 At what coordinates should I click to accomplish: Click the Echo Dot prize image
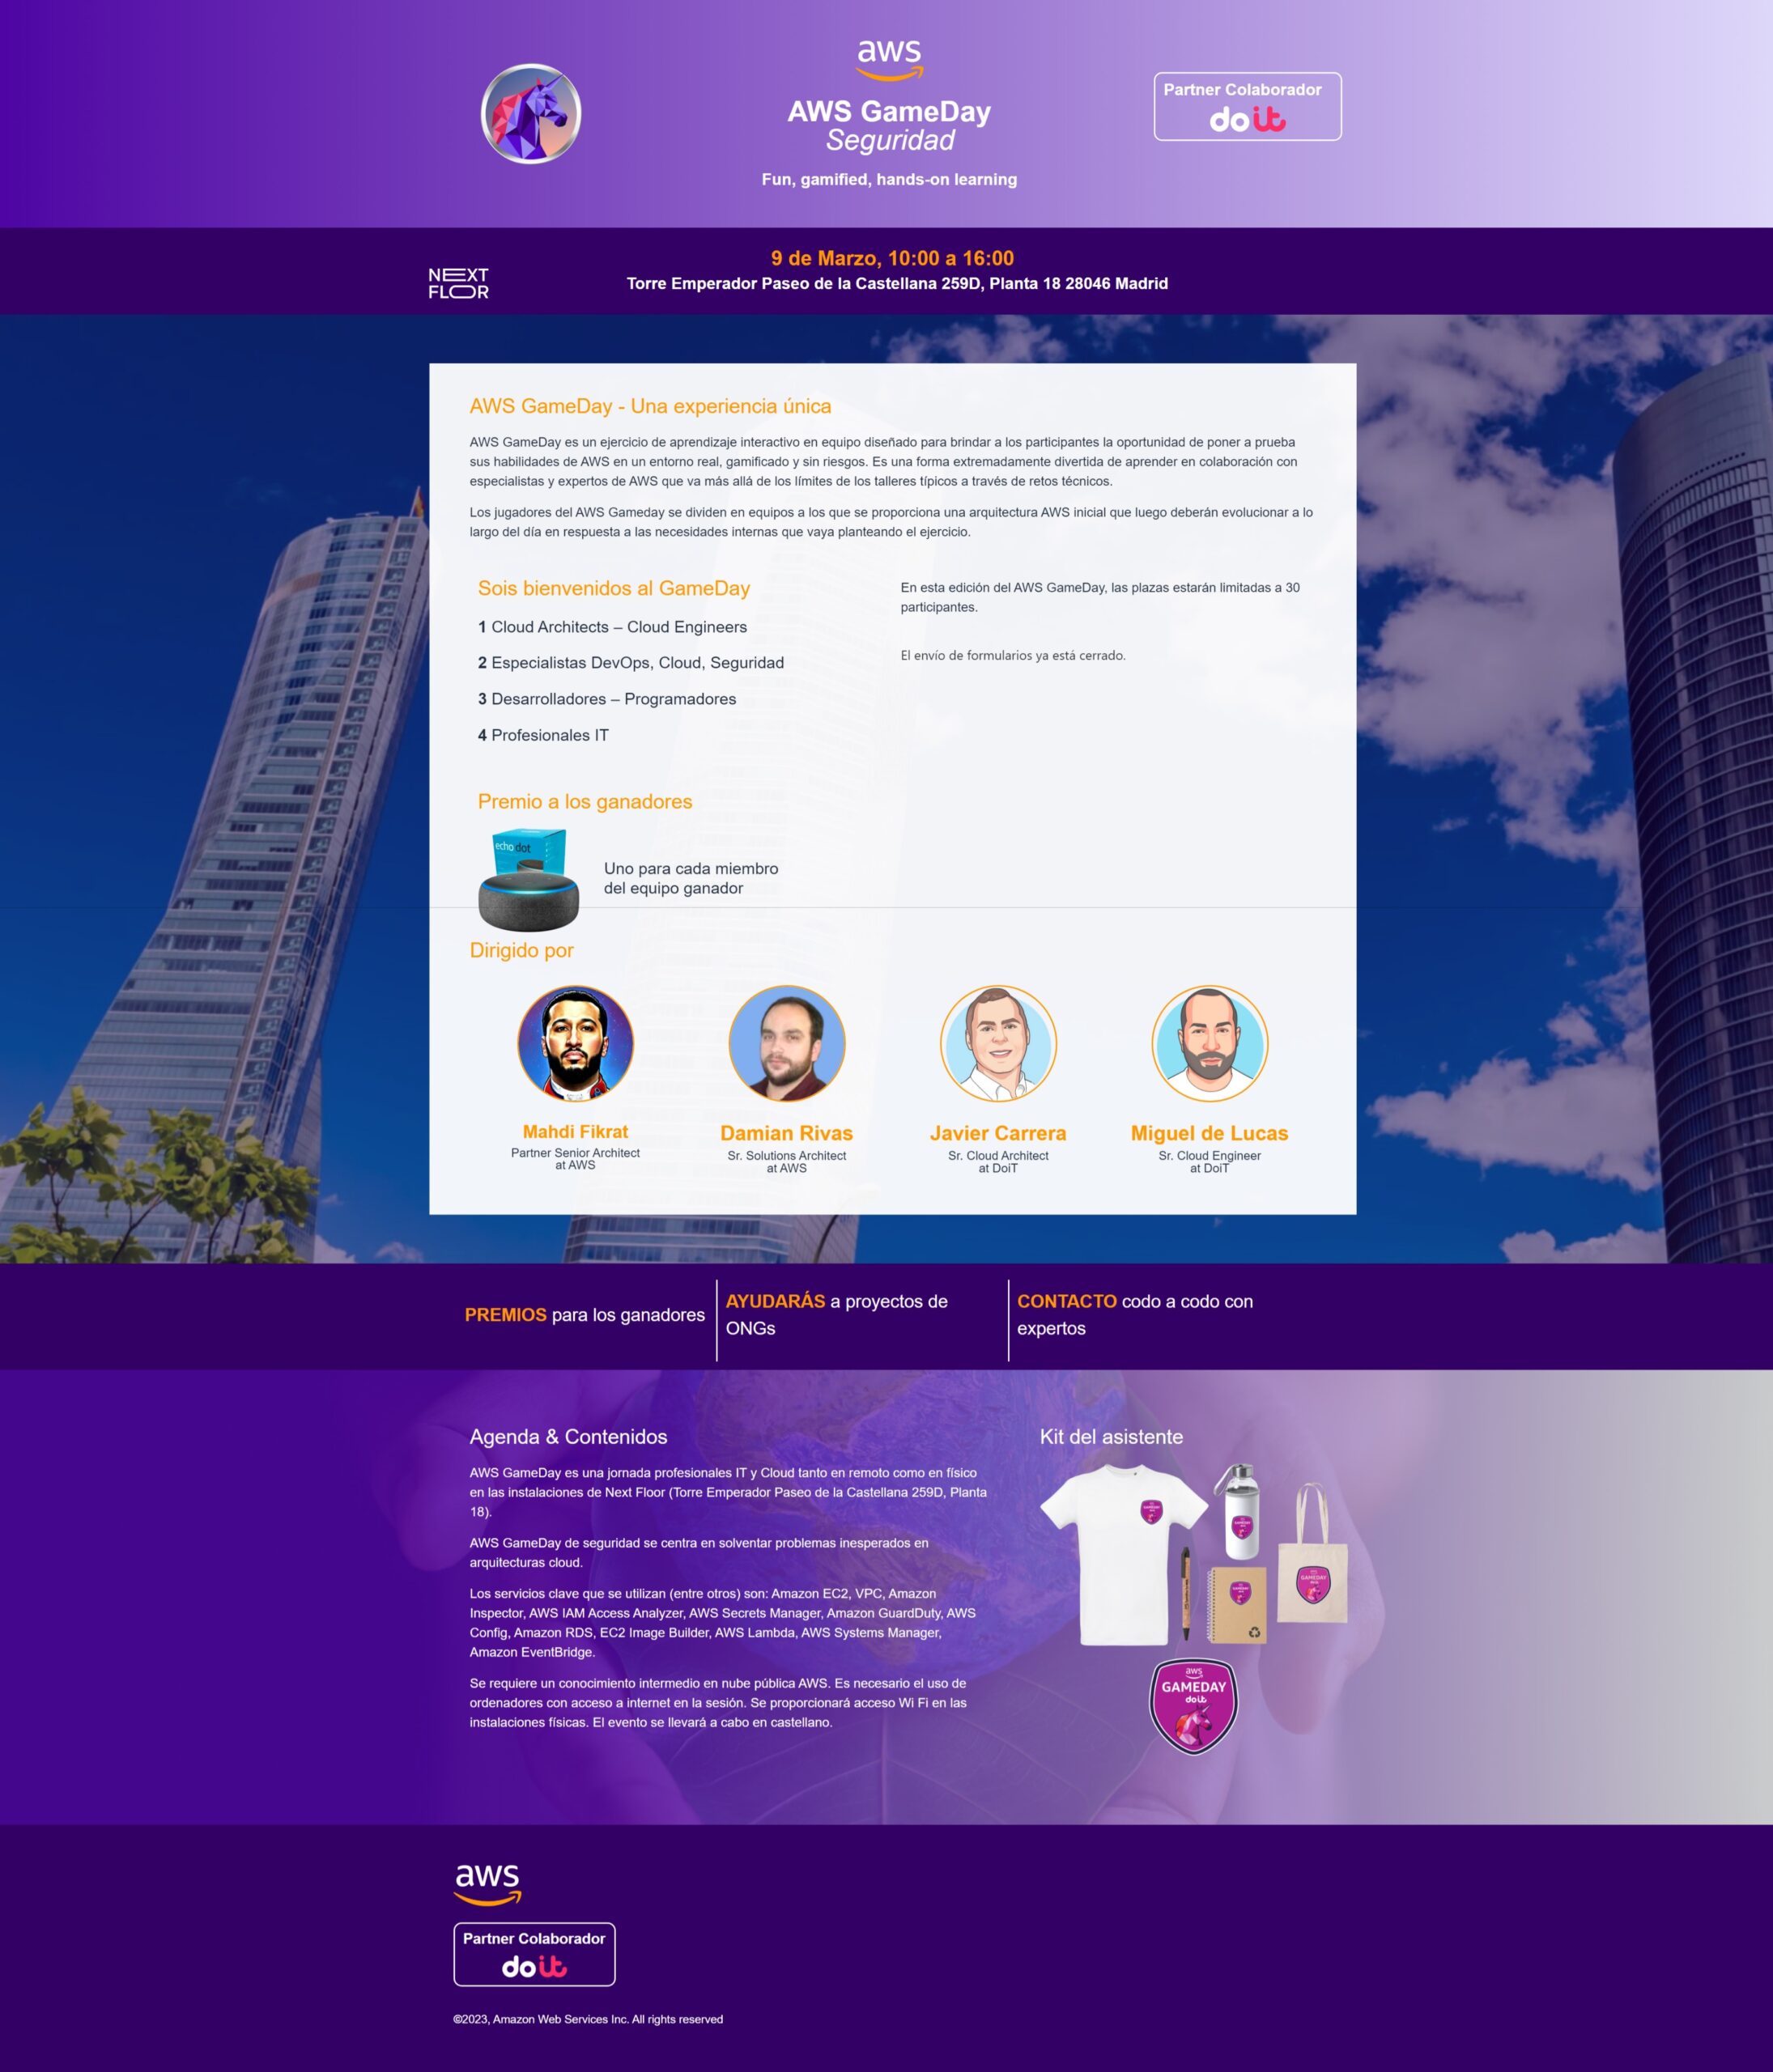[529, 880]
